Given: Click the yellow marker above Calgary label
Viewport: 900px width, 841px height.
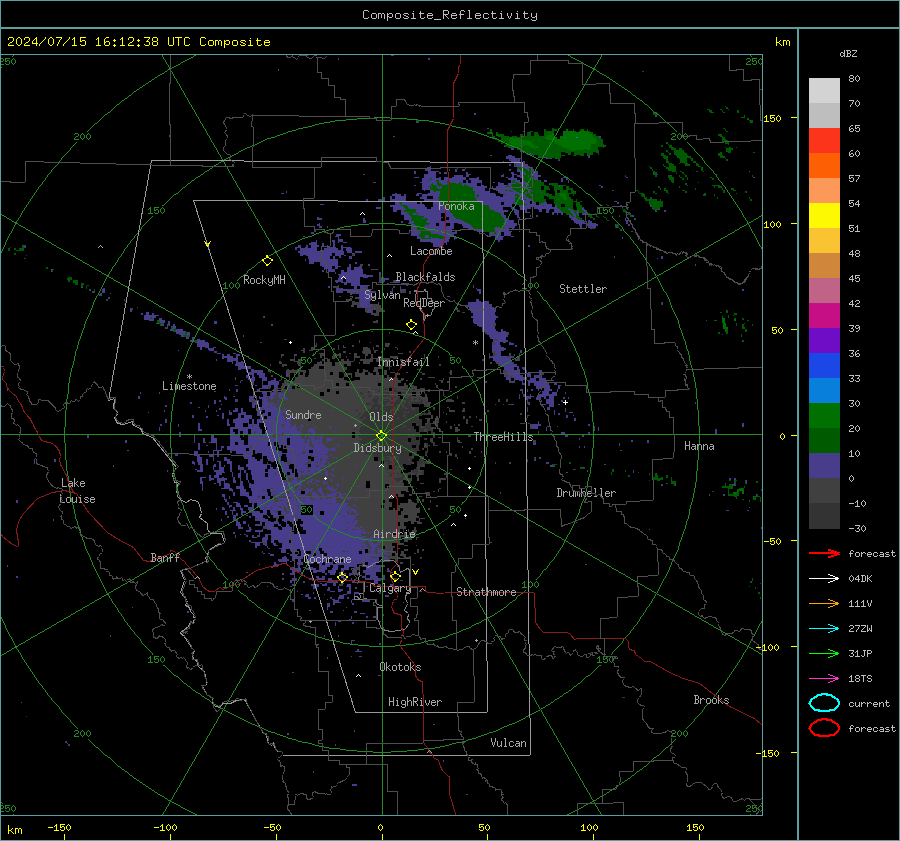Looking at the screenshot, I should (395, 576).
